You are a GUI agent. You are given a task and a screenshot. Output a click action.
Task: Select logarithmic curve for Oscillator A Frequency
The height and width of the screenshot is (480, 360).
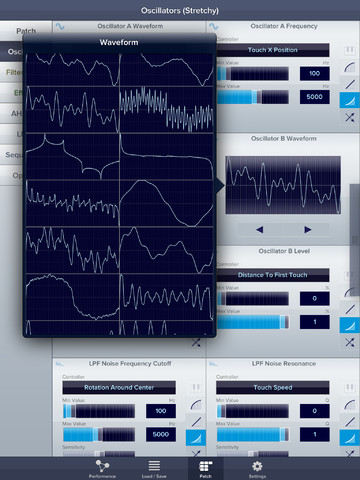point(350,68)
